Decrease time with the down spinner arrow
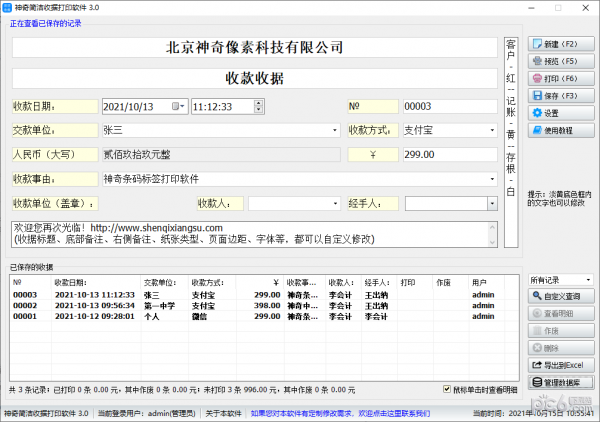The image size is (600, 422). pos(259,110)
